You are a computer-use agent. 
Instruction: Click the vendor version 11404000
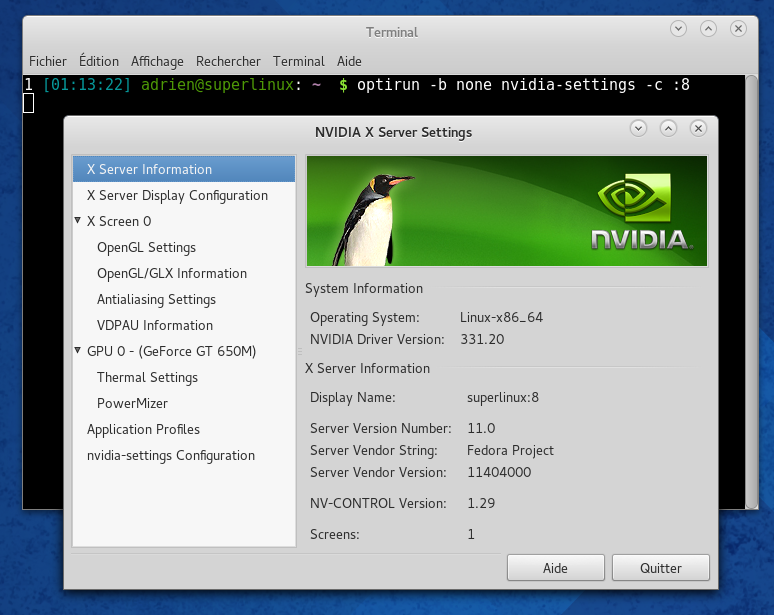(x=499, y=472)
